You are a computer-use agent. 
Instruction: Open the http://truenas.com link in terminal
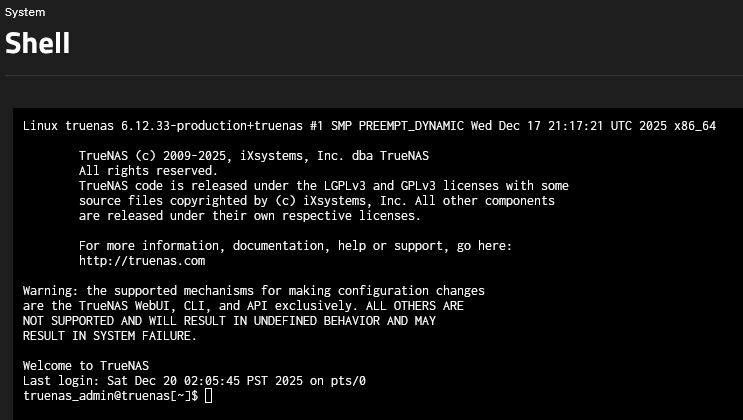(x=141, y=261)
